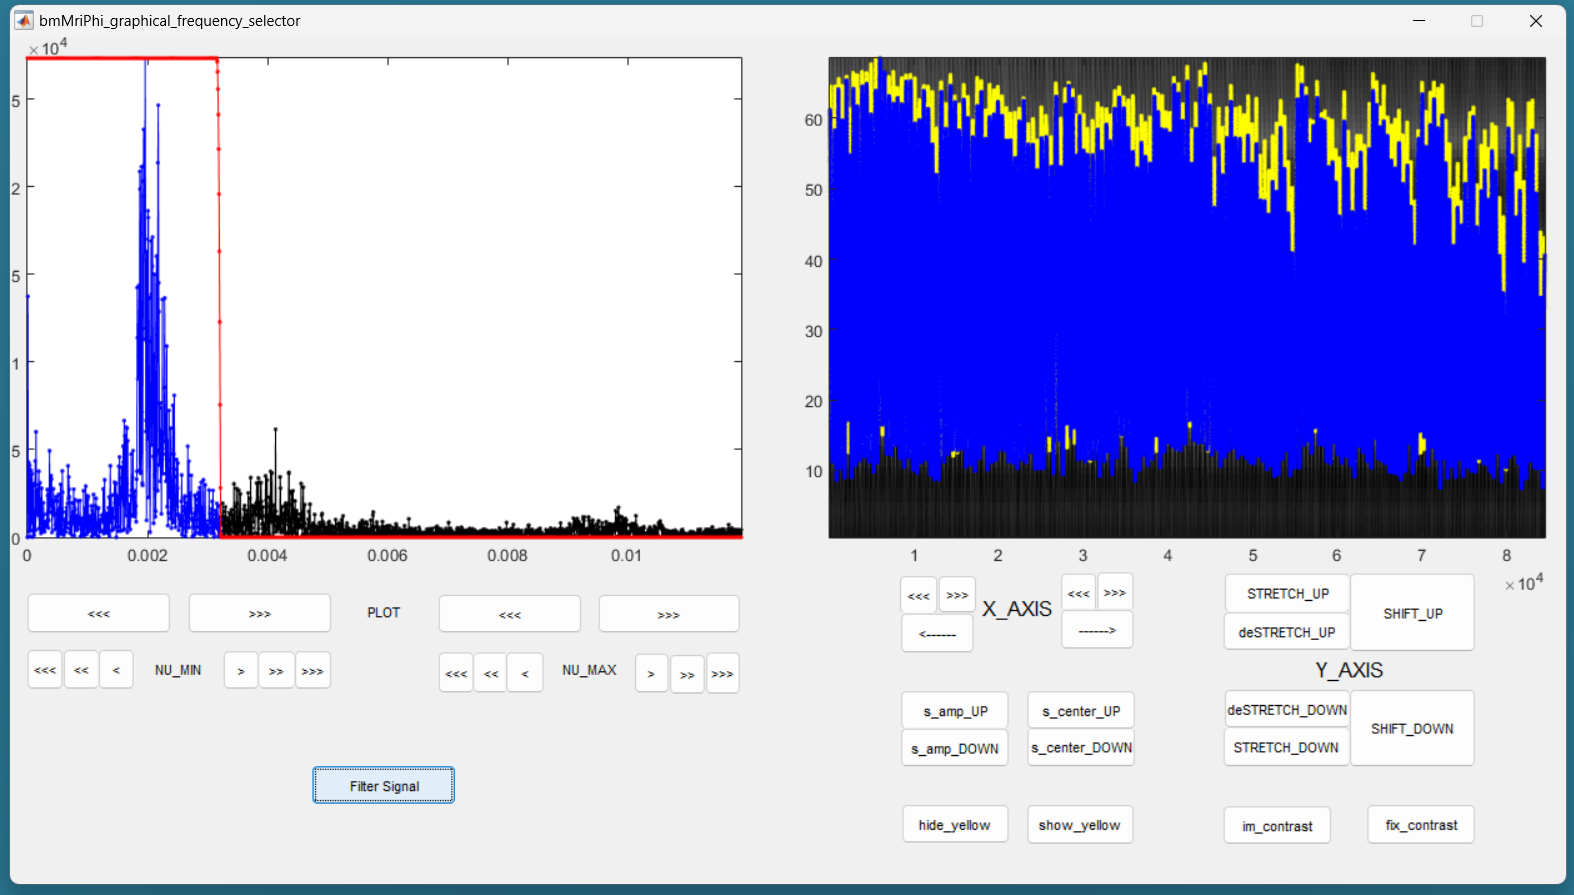1574x895 pixels.
Task: Click NU_MAX double-right >> button
Action: coord(687,674)
